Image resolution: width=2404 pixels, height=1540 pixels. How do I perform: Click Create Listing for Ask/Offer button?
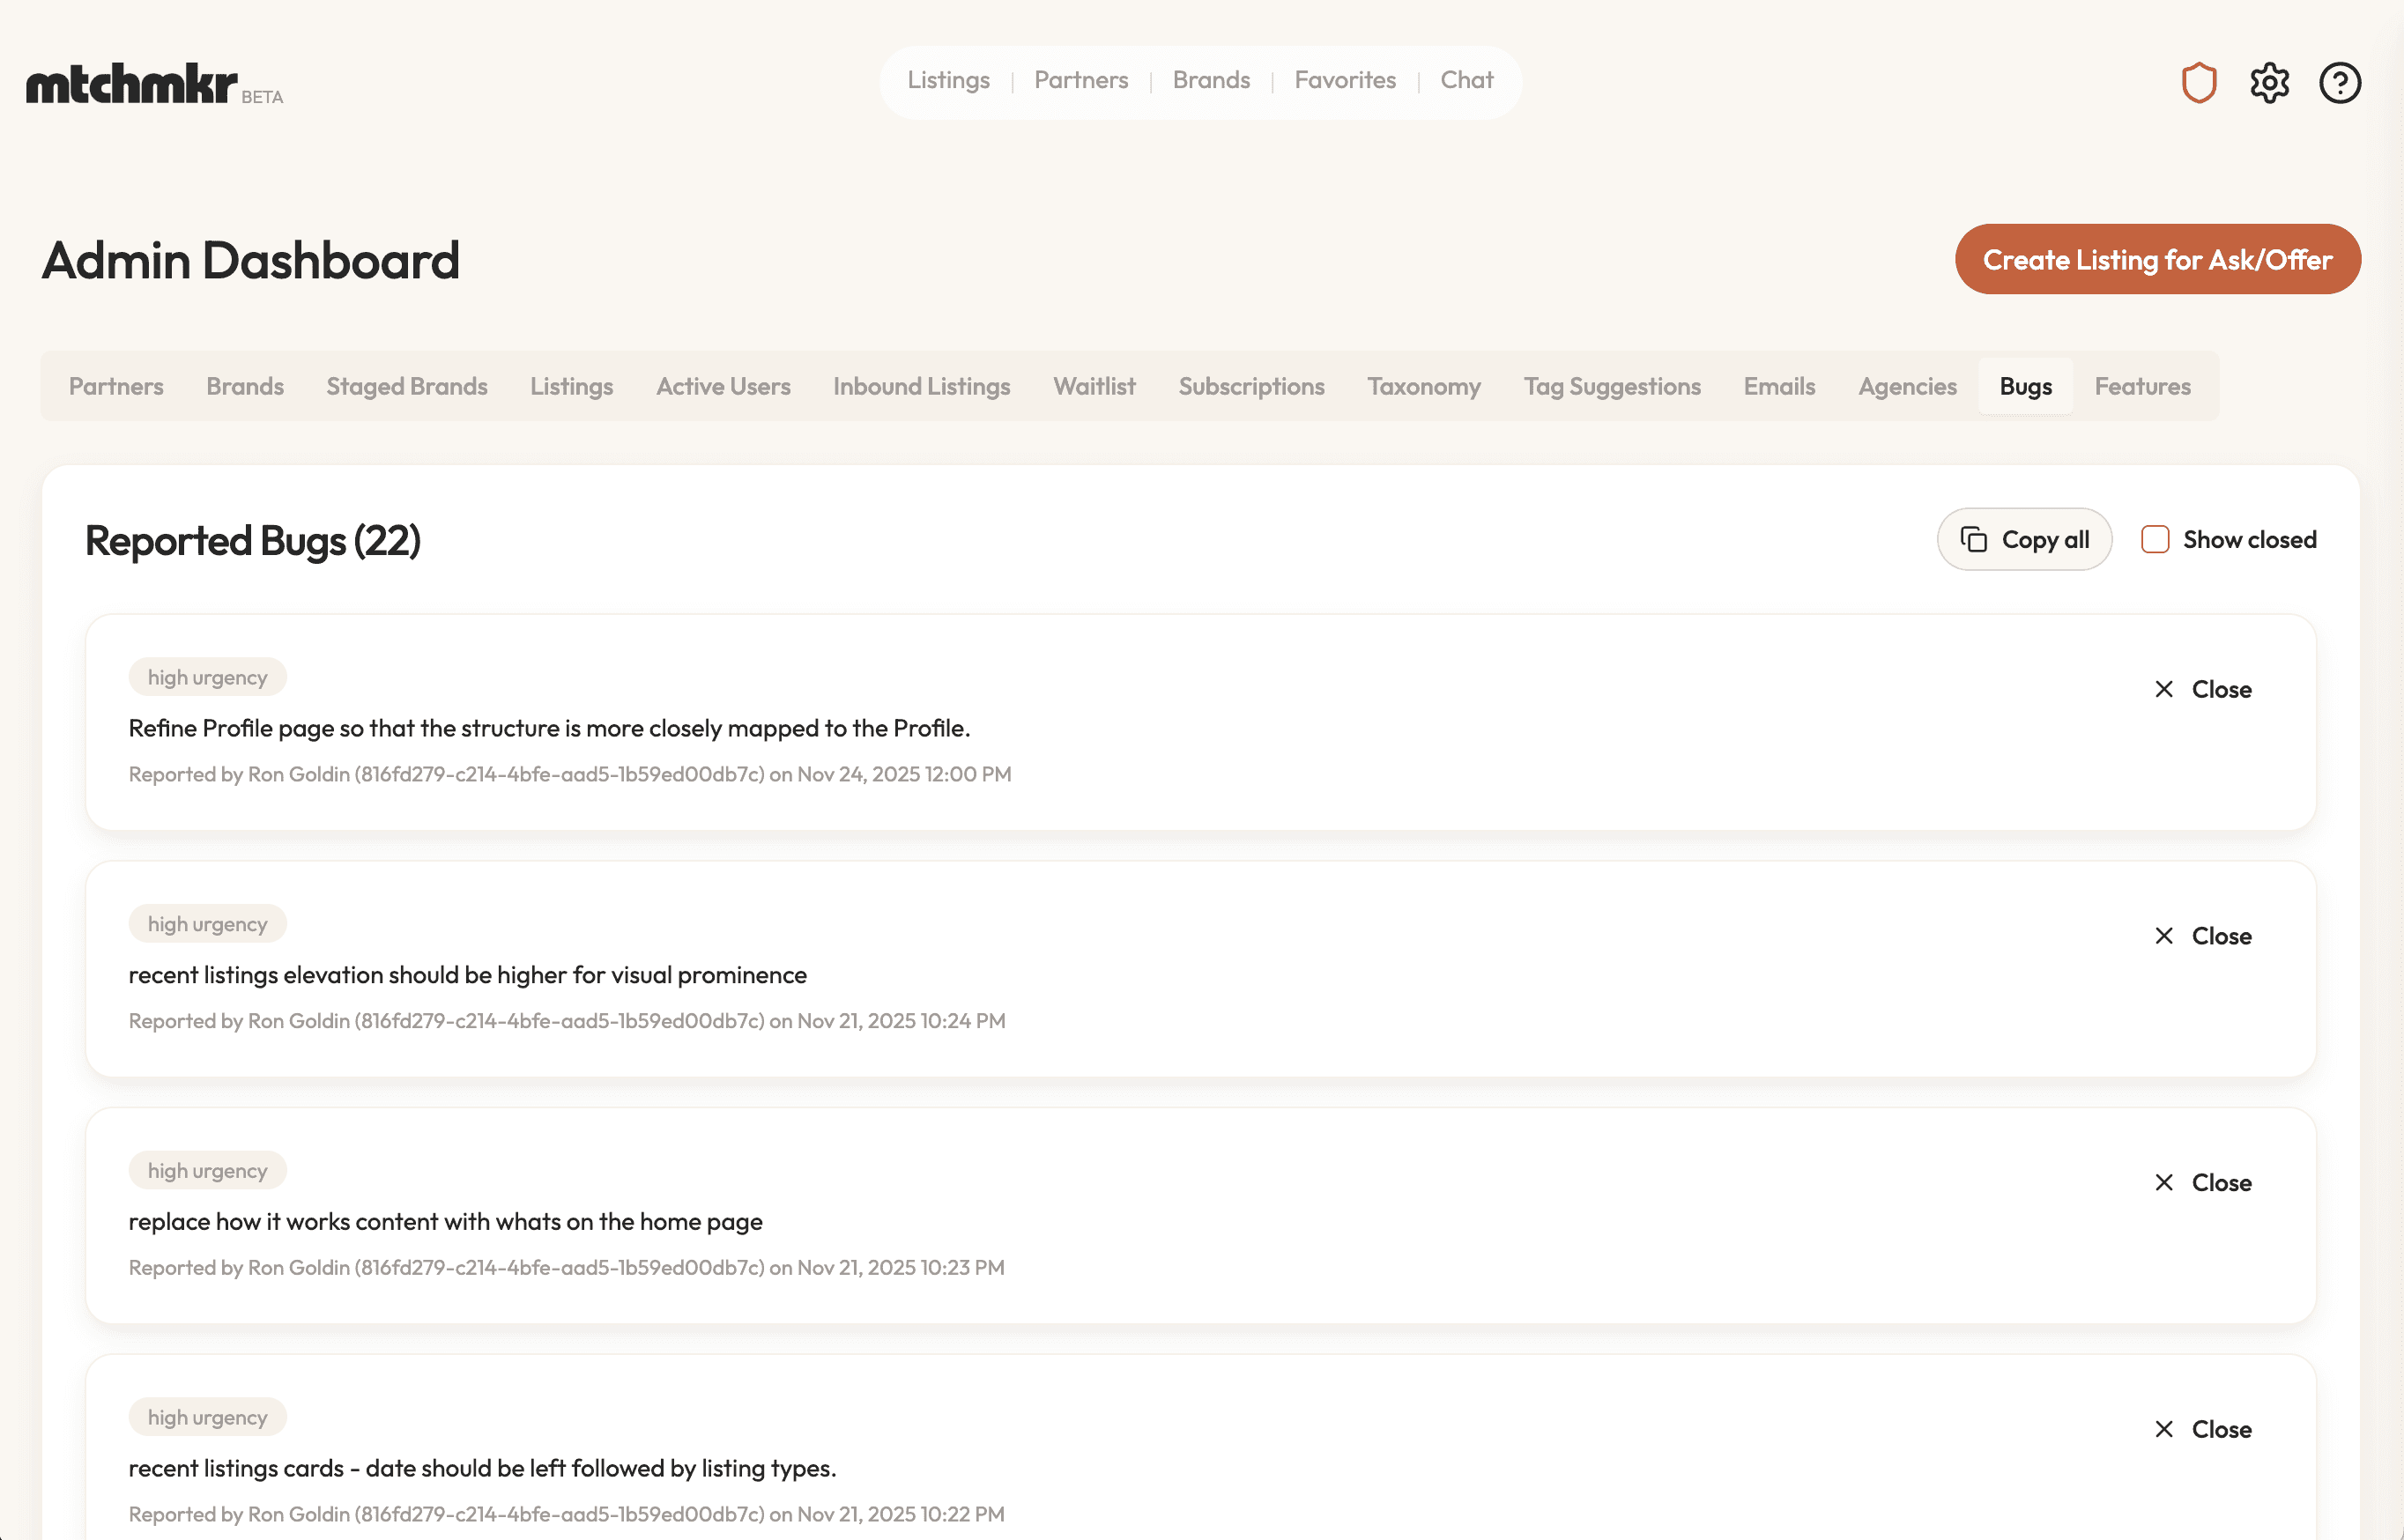click(x=2157, y=259)
